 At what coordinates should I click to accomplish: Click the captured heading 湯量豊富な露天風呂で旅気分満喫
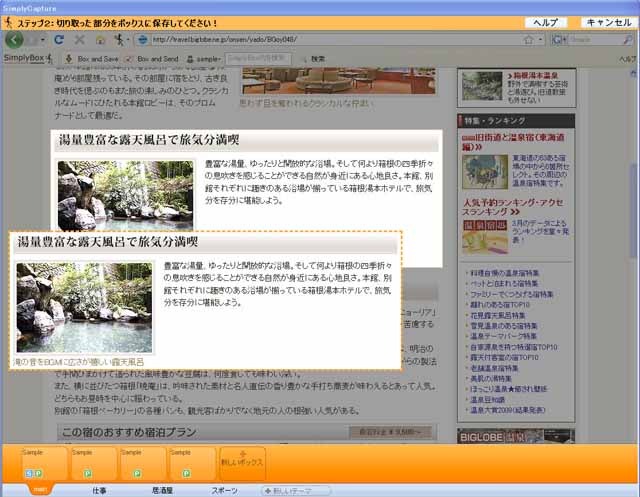coord(107,242)
